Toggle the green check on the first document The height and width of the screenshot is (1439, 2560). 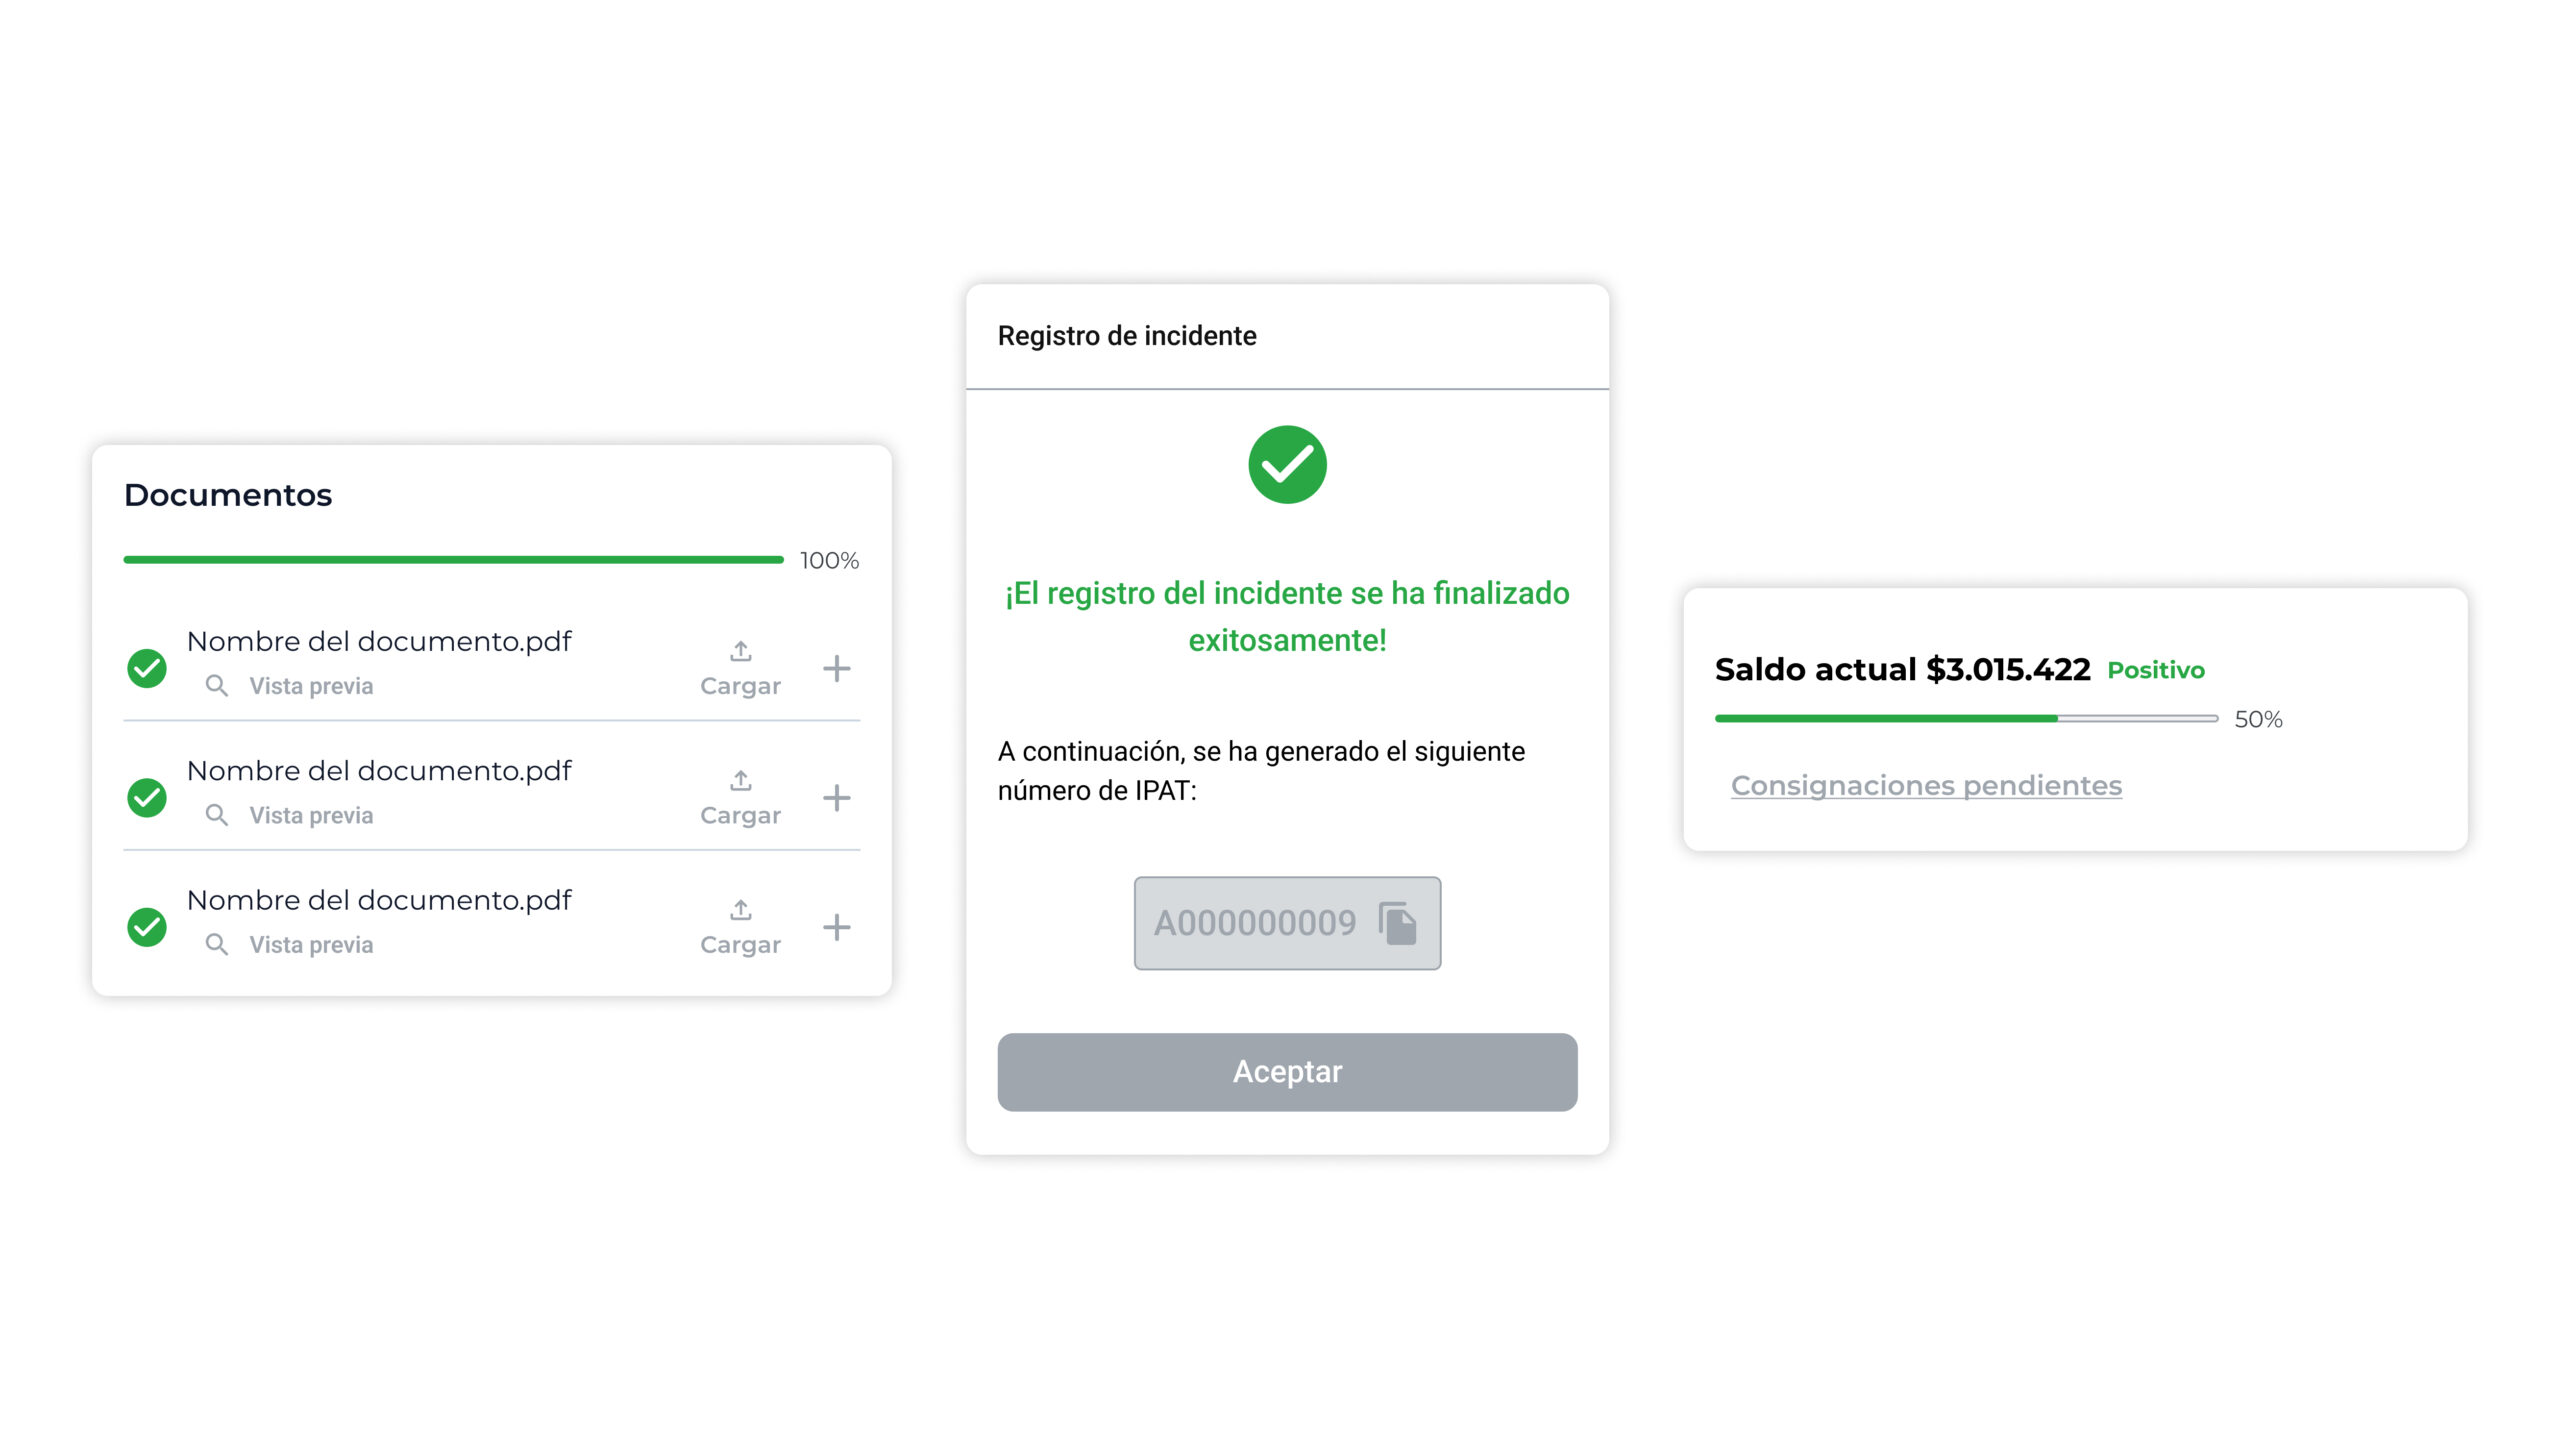147,669
